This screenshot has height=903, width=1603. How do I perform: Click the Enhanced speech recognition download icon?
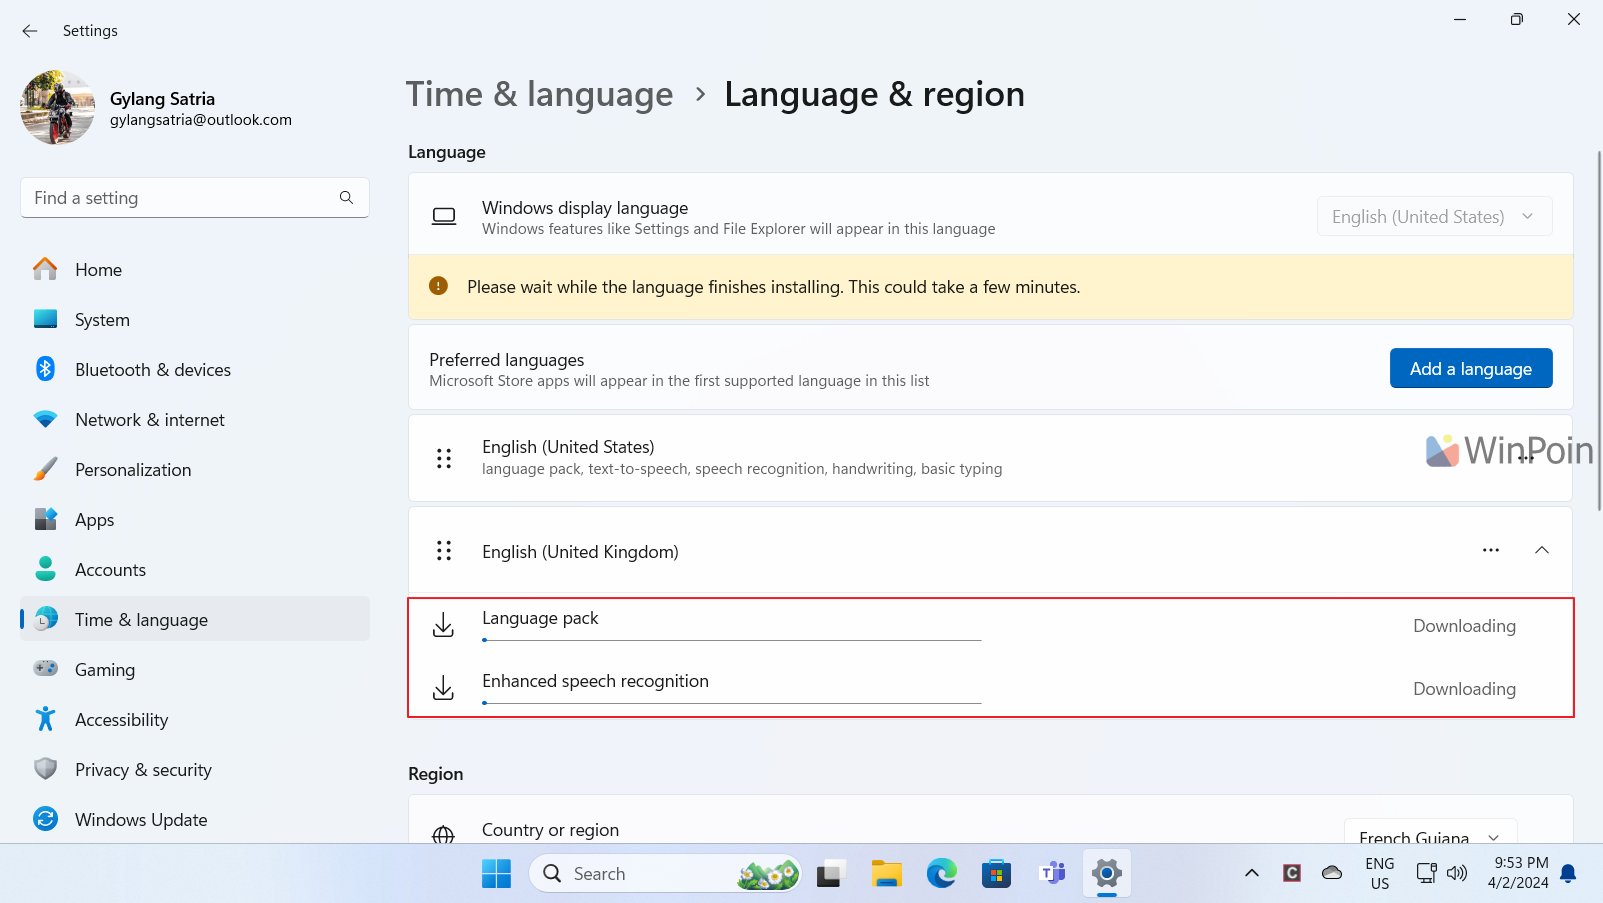tap(443, 688)
